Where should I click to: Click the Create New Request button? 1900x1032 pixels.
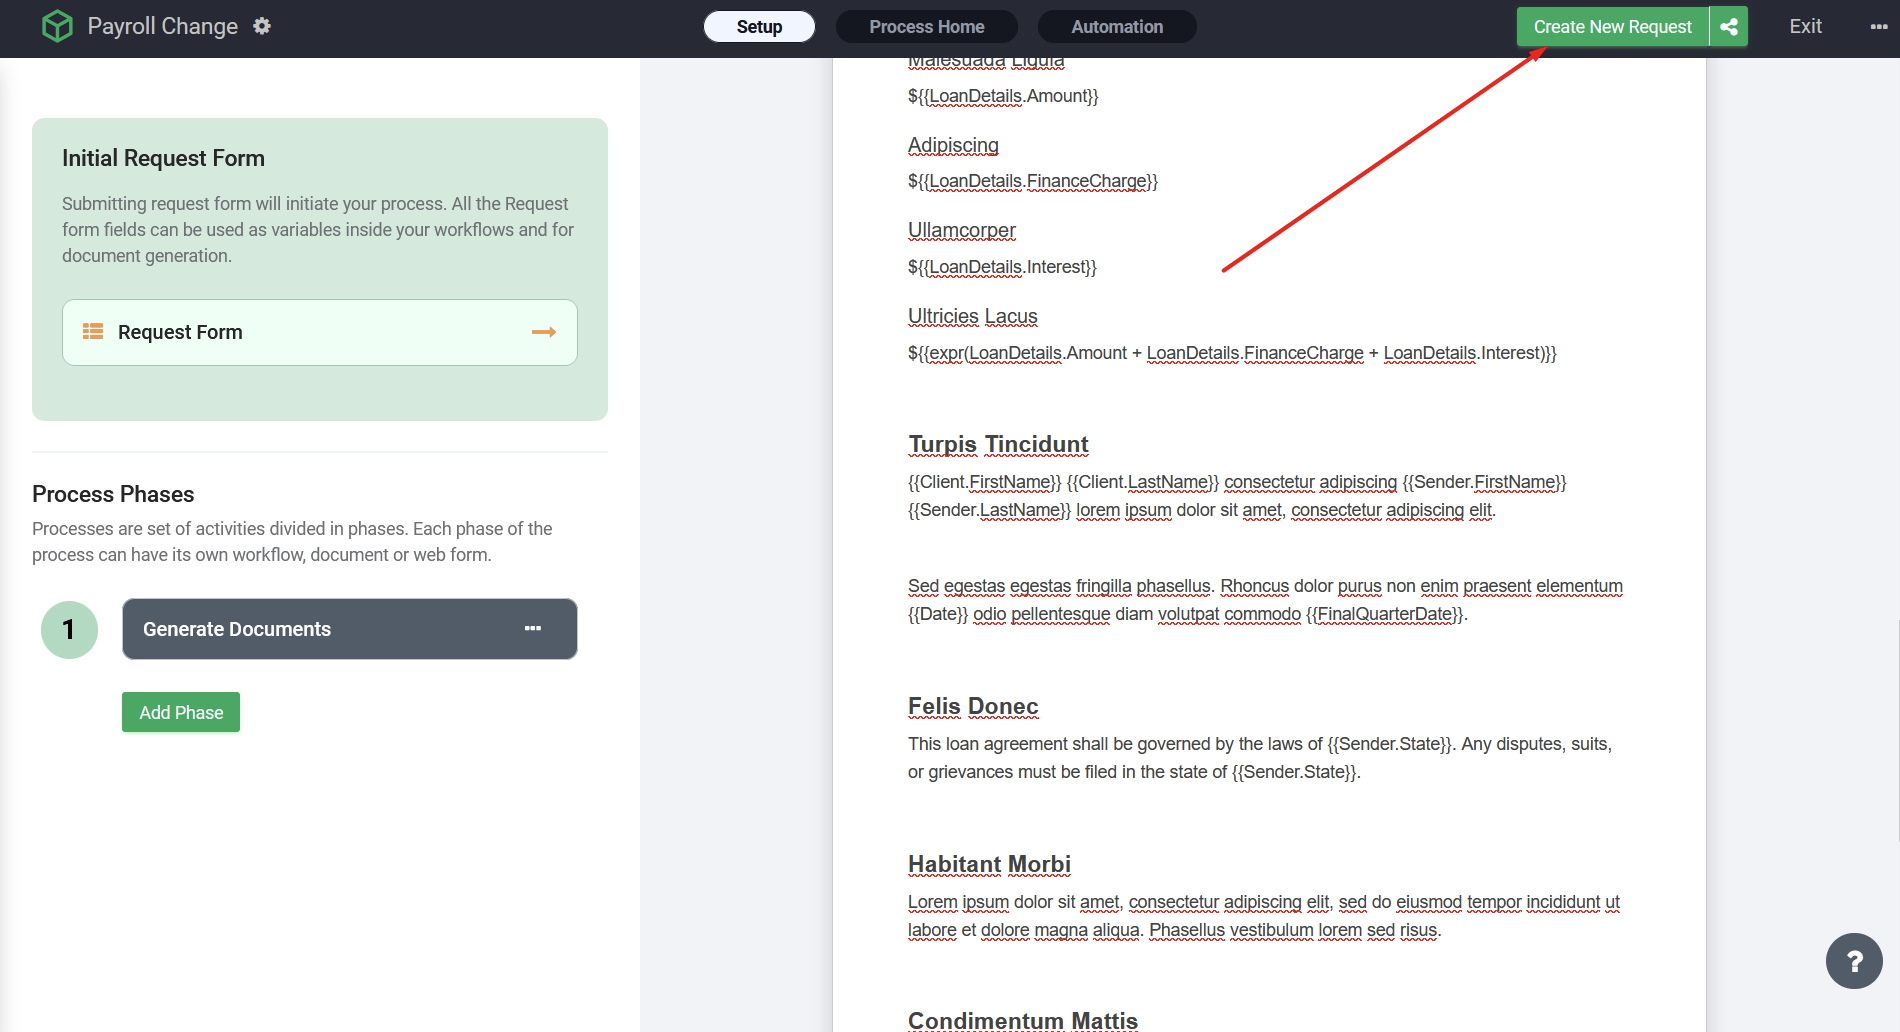click(1612, 27)
